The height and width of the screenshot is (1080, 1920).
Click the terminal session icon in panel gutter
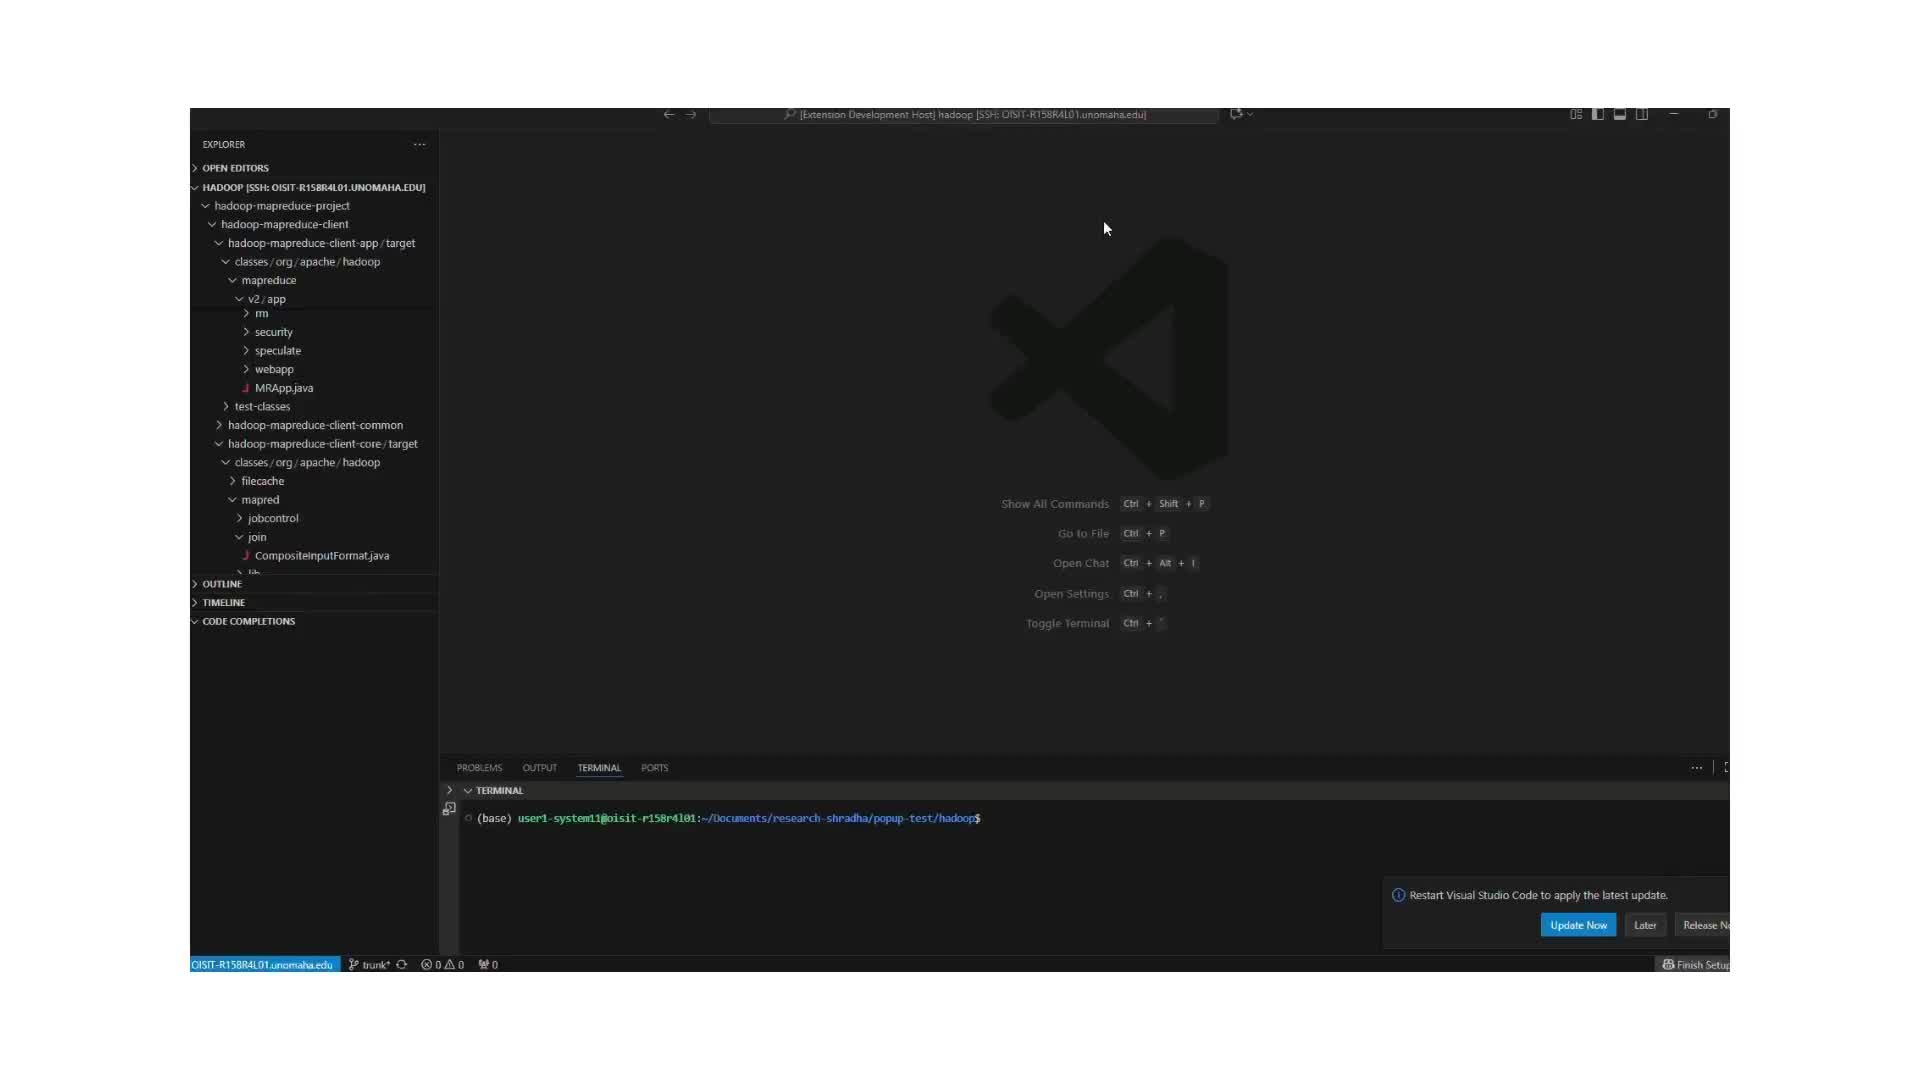(x=449, y=809)
